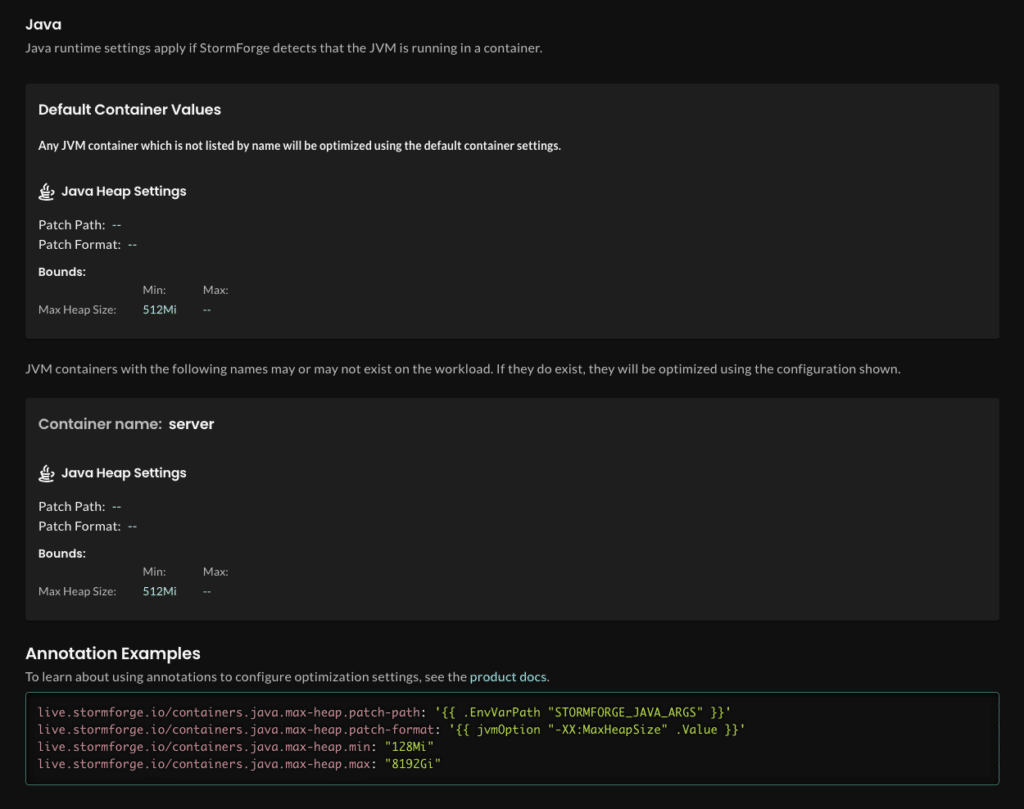Click the max-heap.min "128Mi" annotation line

pyautogui.click(x=236, y=746)
